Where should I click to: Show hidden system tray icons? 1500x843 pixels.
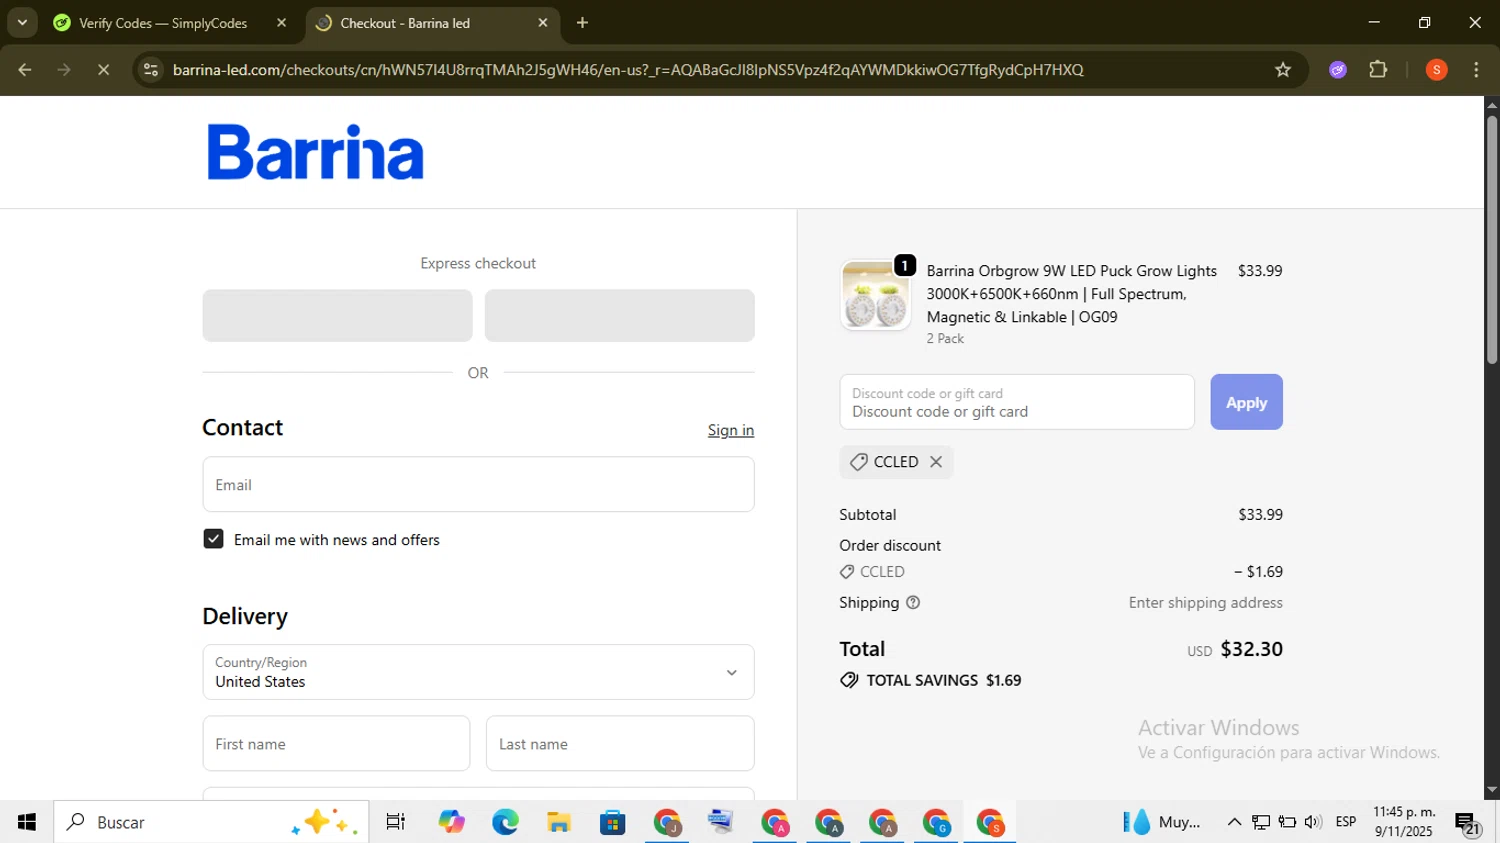(1234, 822)
